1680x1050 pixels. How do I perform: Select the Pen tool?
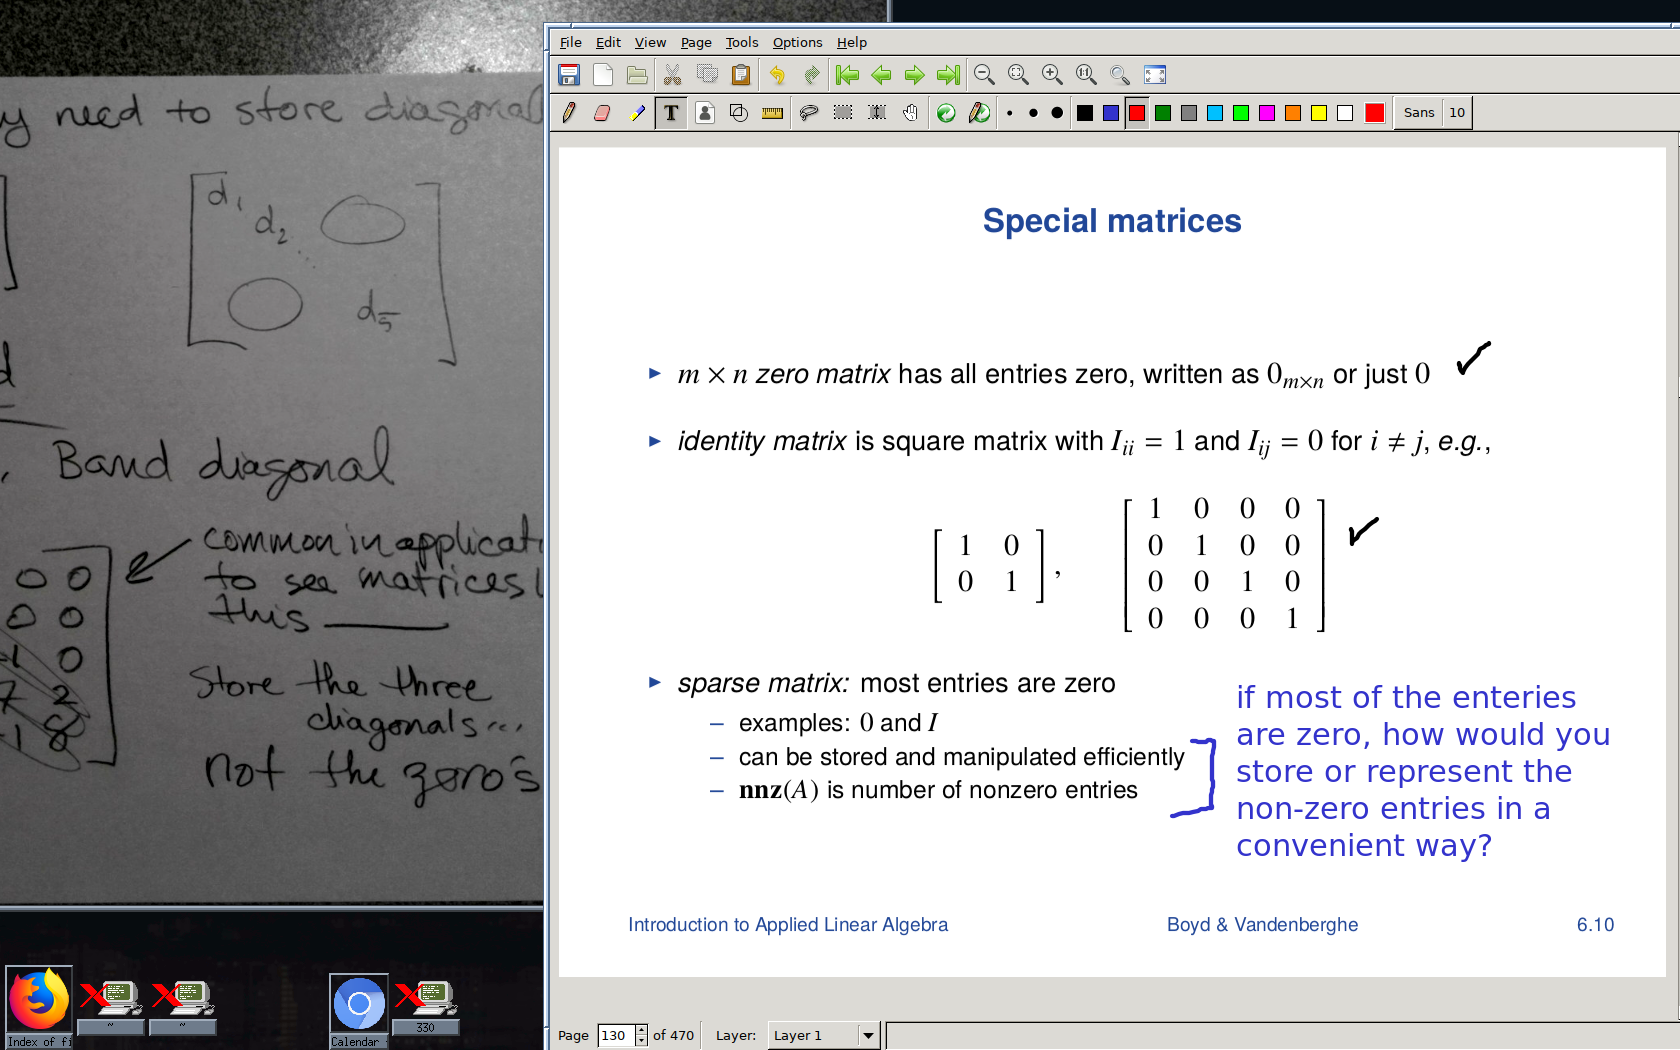[569, 113]
